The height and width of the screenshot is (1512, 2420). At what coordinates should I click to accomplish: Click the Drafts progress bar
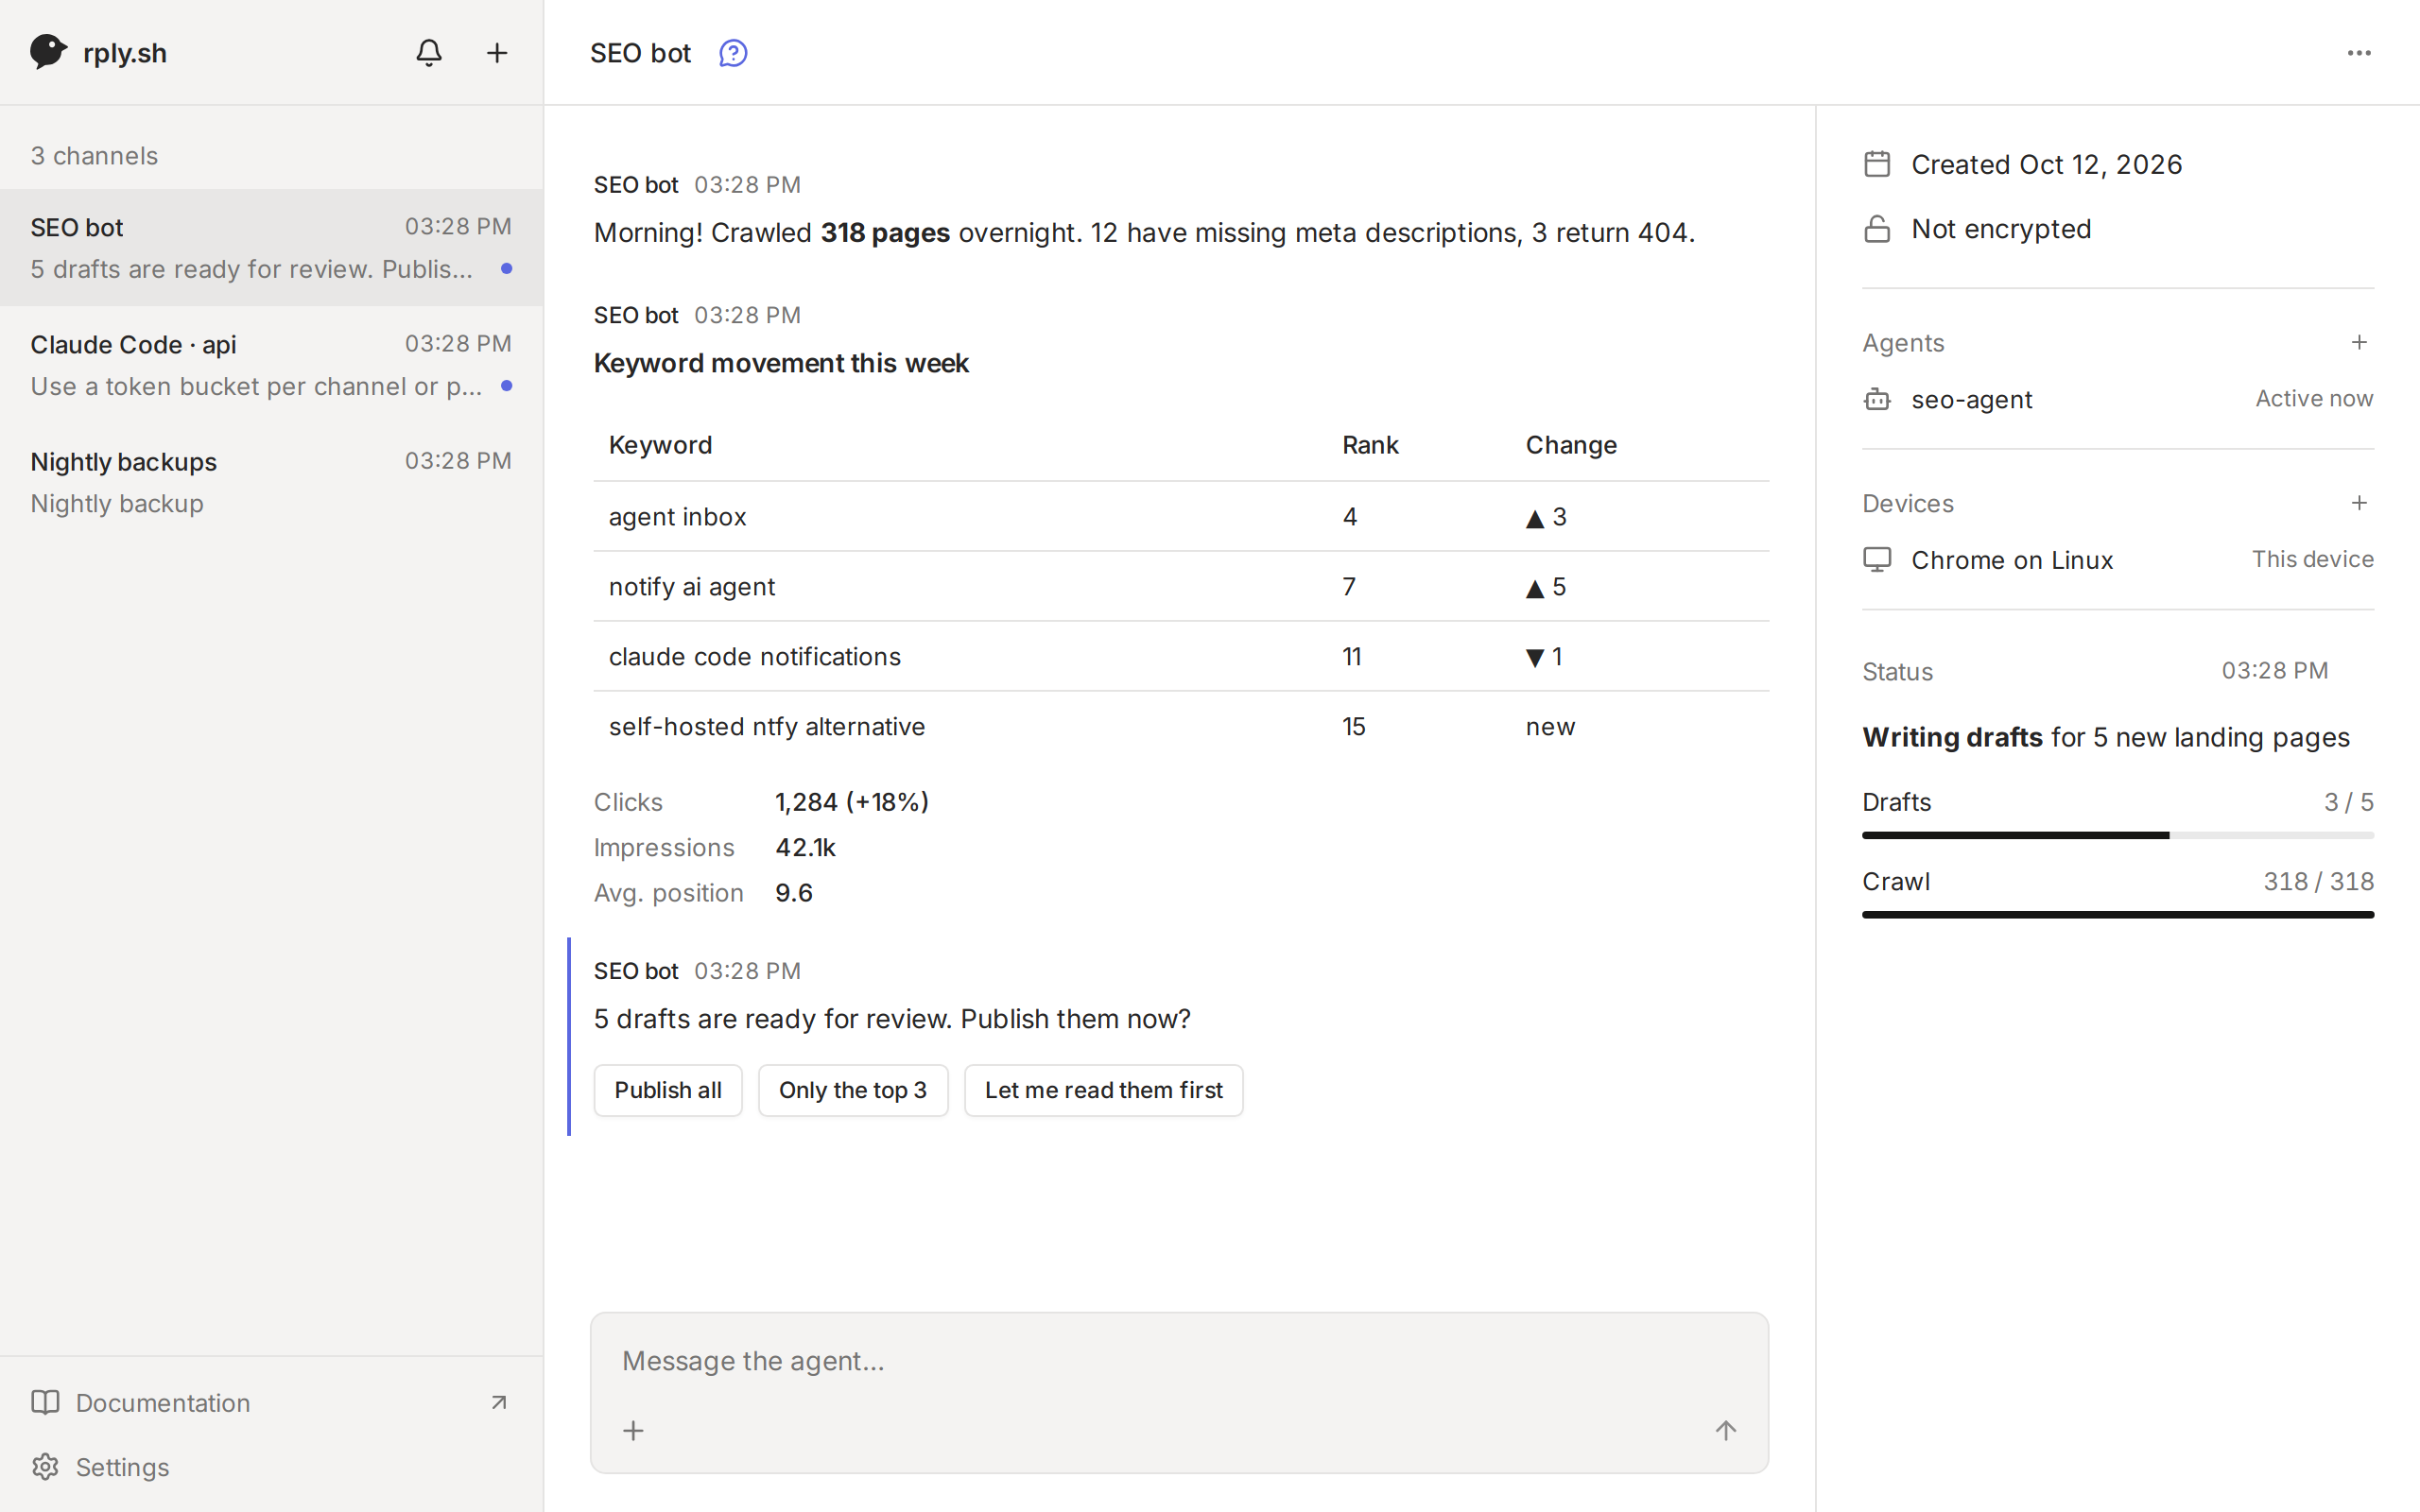(x=2118, y=835)
